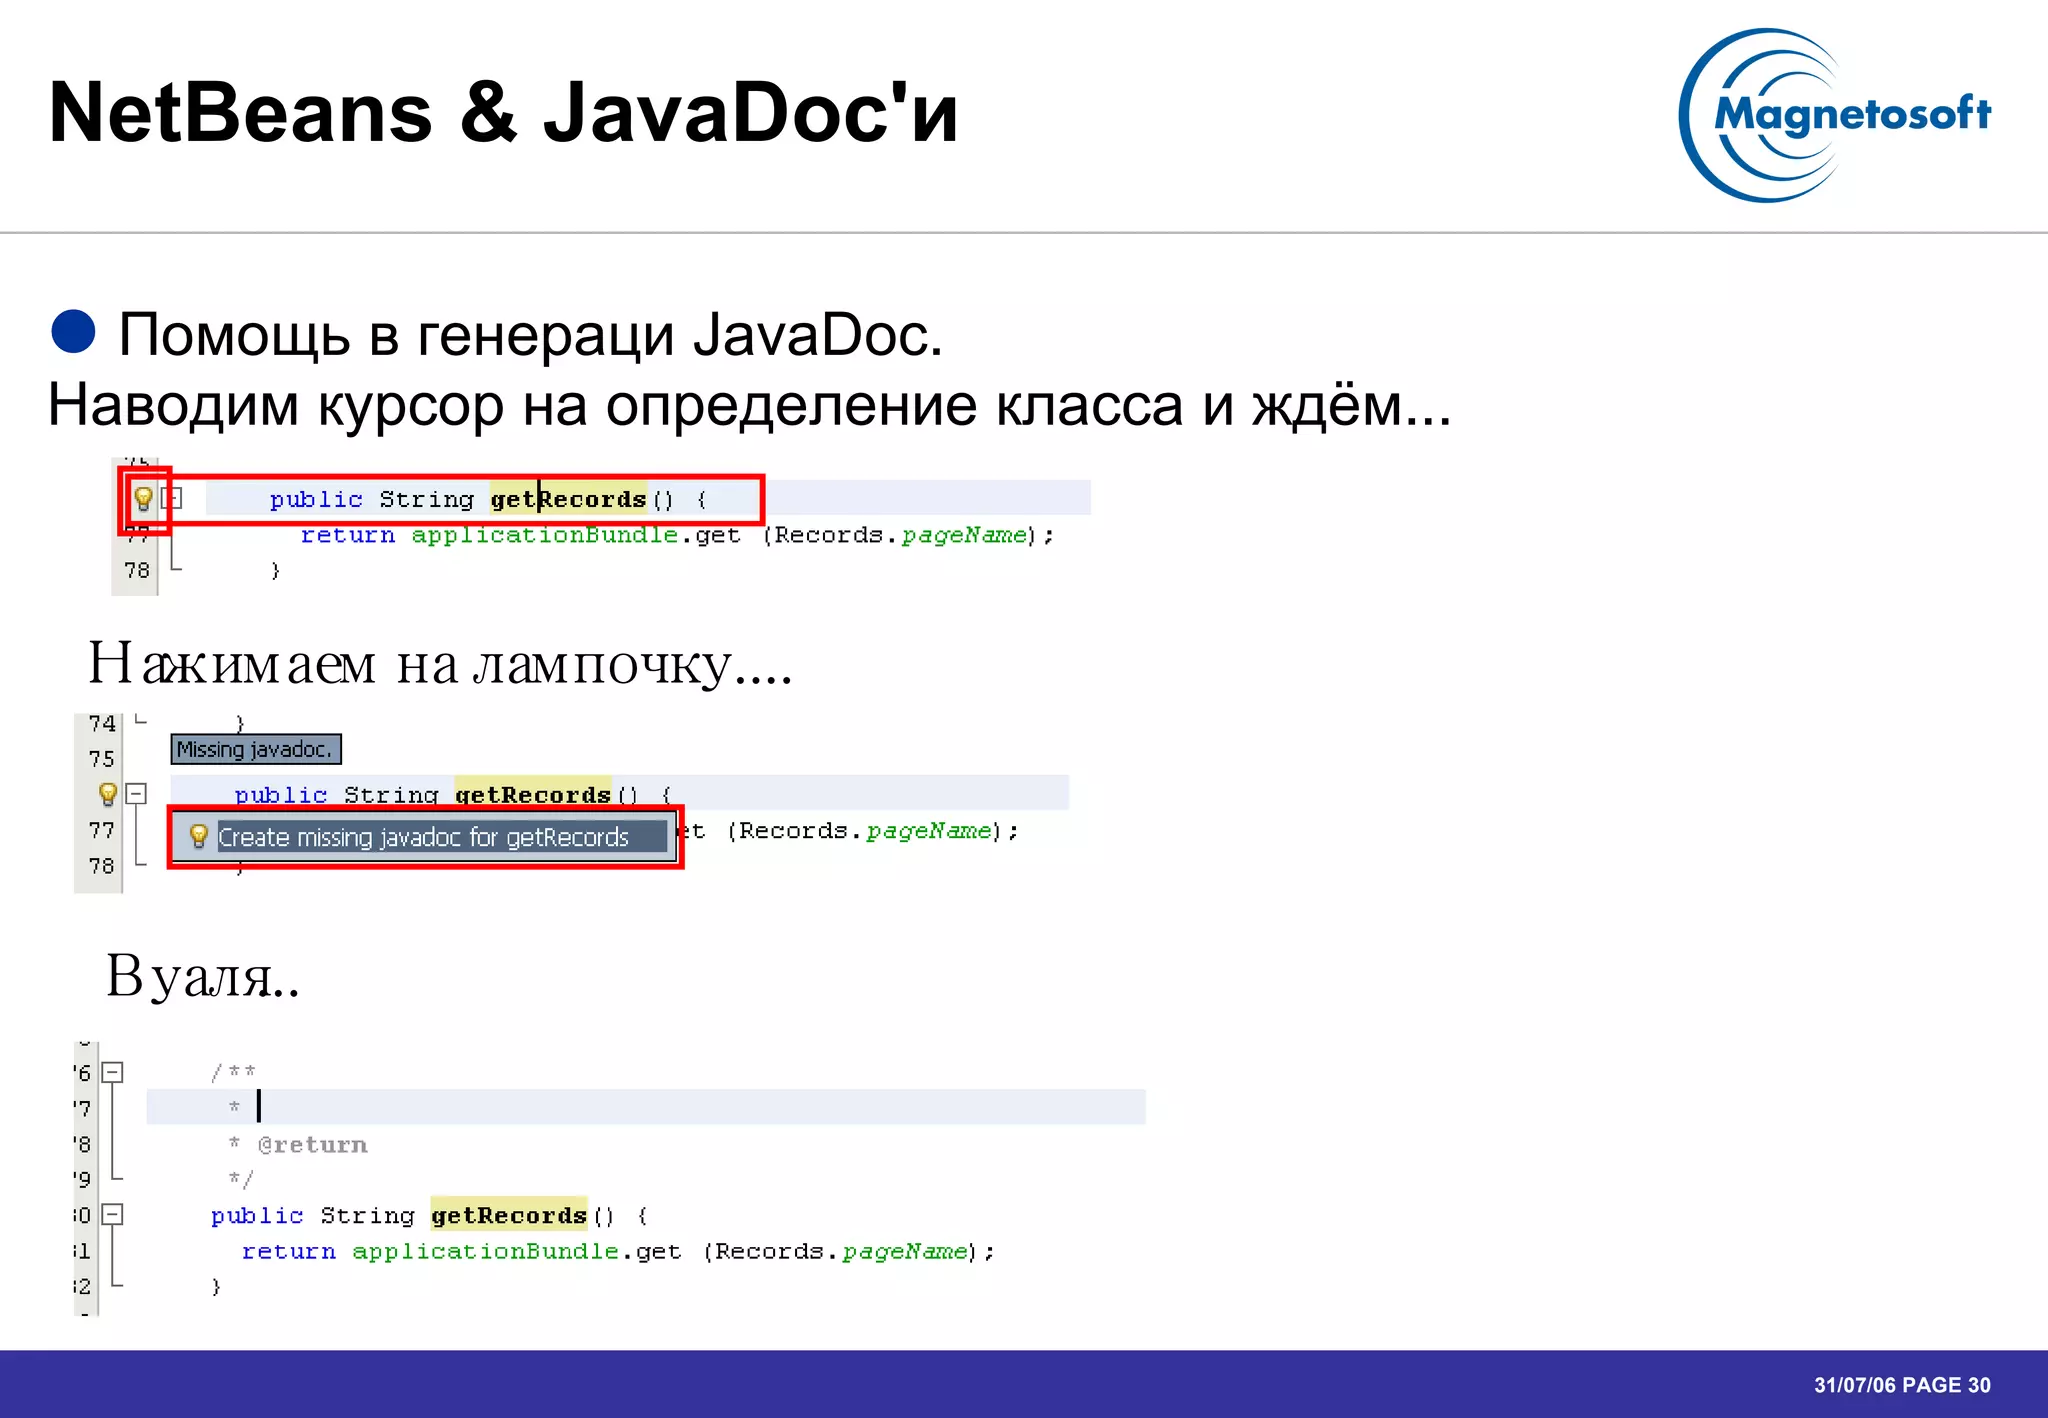The image size is (2048, 1418).
Task: Select 'Create missing javadoc for getRecords' hint
Action: tap(423, 837)
